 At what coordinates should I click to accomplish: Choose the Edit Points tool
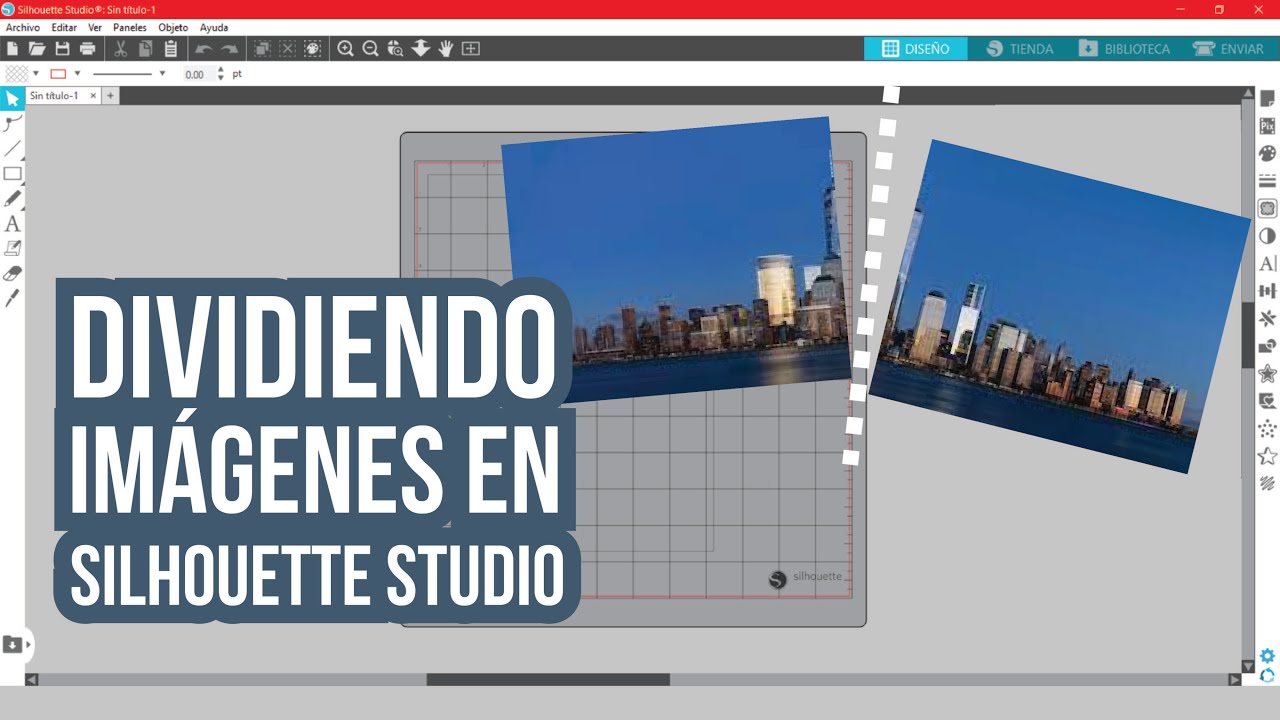coord(12,123)
